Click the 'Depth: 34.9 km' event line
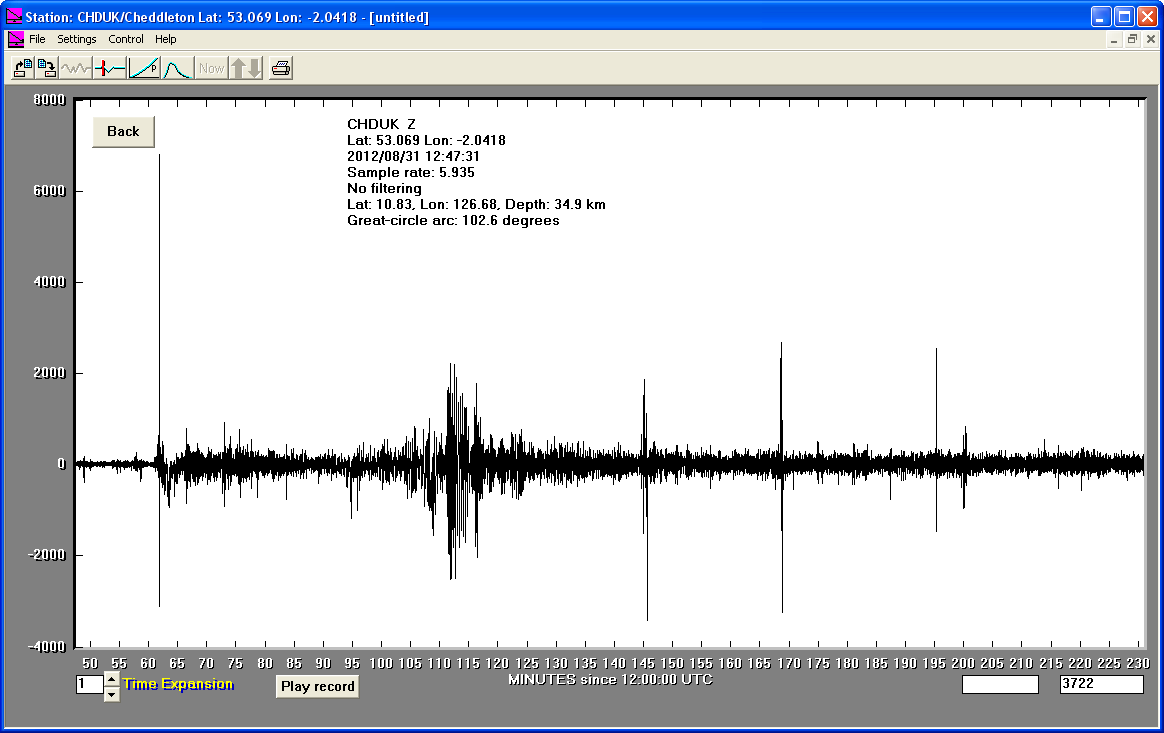This screenshot has height=733, width=1164. click(x=476, y=204)
